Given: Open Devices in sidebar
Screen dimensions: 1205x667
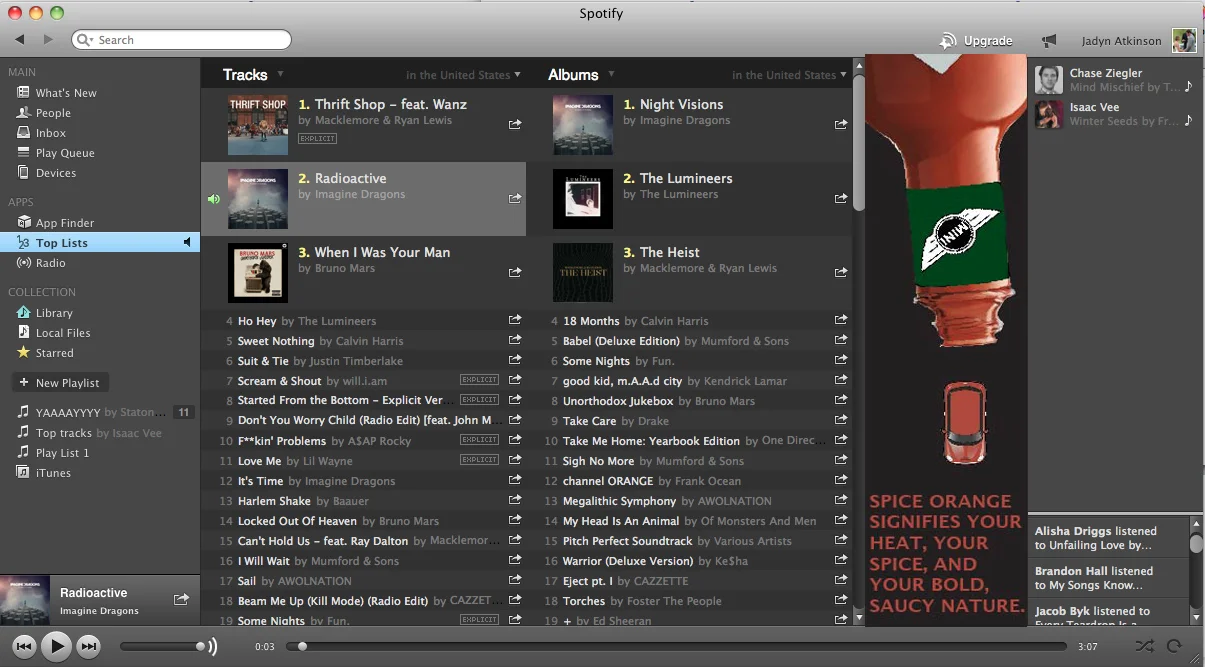Looking at the screenshot, I should [x=56, y=173].
